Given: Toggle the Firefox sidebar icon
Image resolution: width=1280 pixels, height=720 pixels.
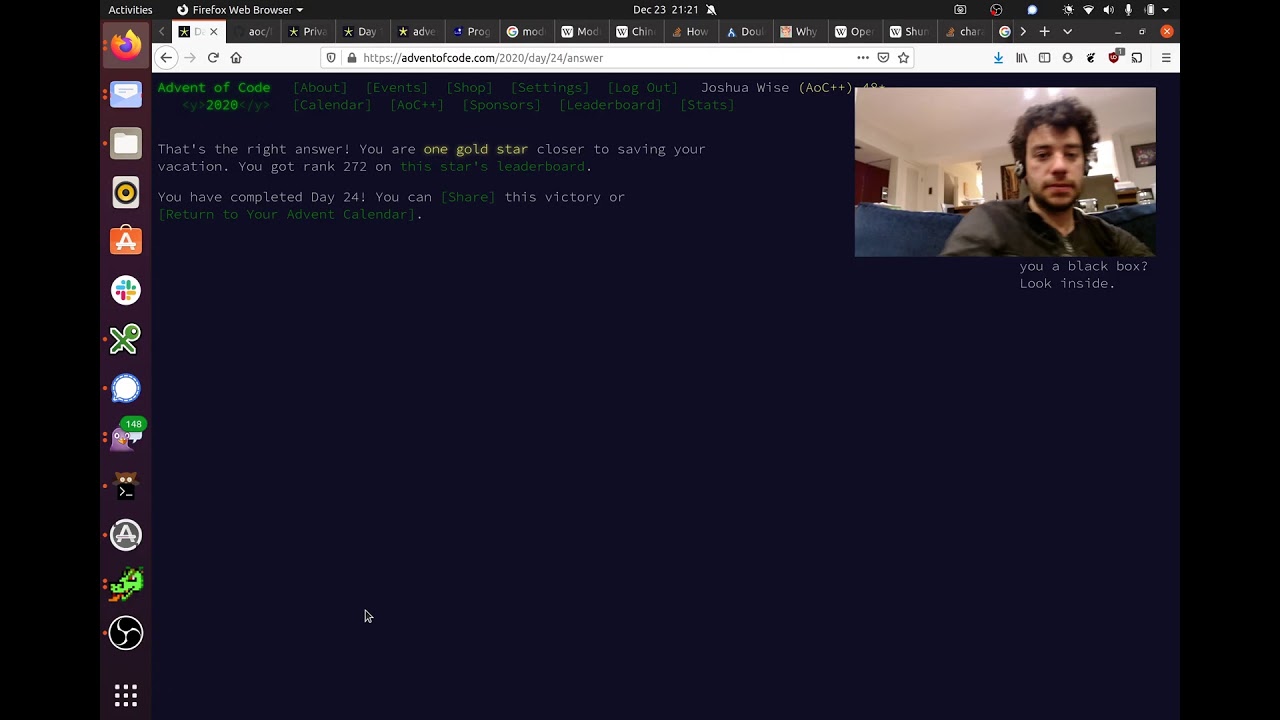Looking at the screenshot, I should pos(1044,58).
